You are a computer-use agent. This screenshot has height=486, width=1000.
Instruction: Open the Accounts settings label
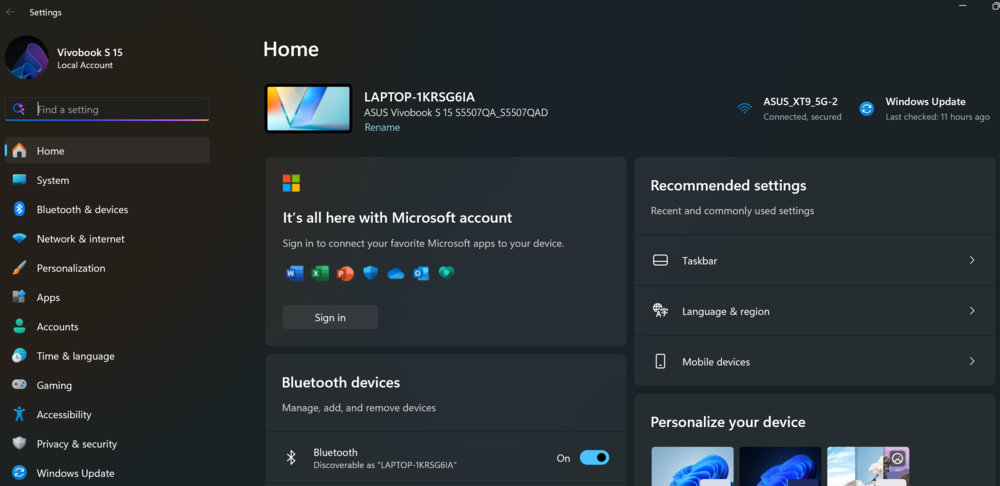[57, 327]
